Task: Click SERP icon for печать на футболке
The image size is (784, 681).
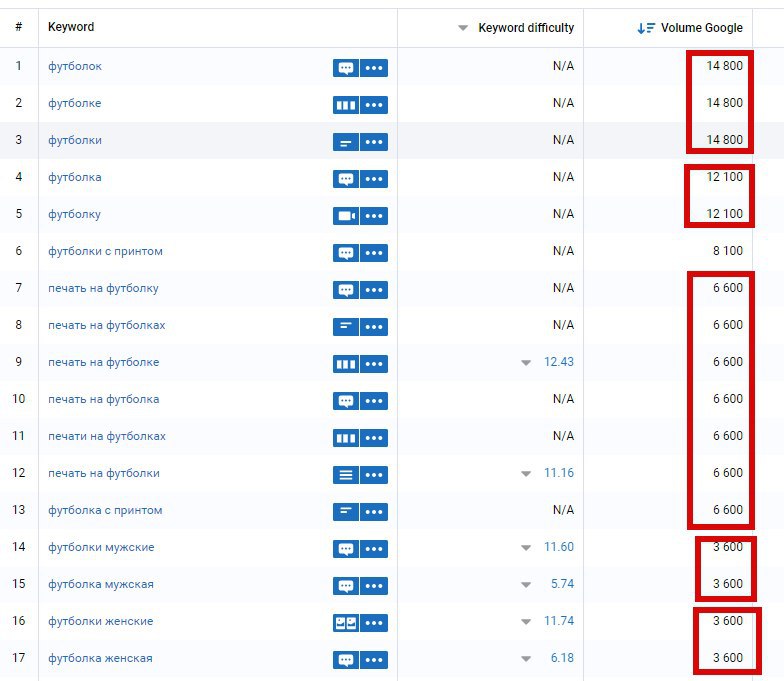Action: [346, 364]
